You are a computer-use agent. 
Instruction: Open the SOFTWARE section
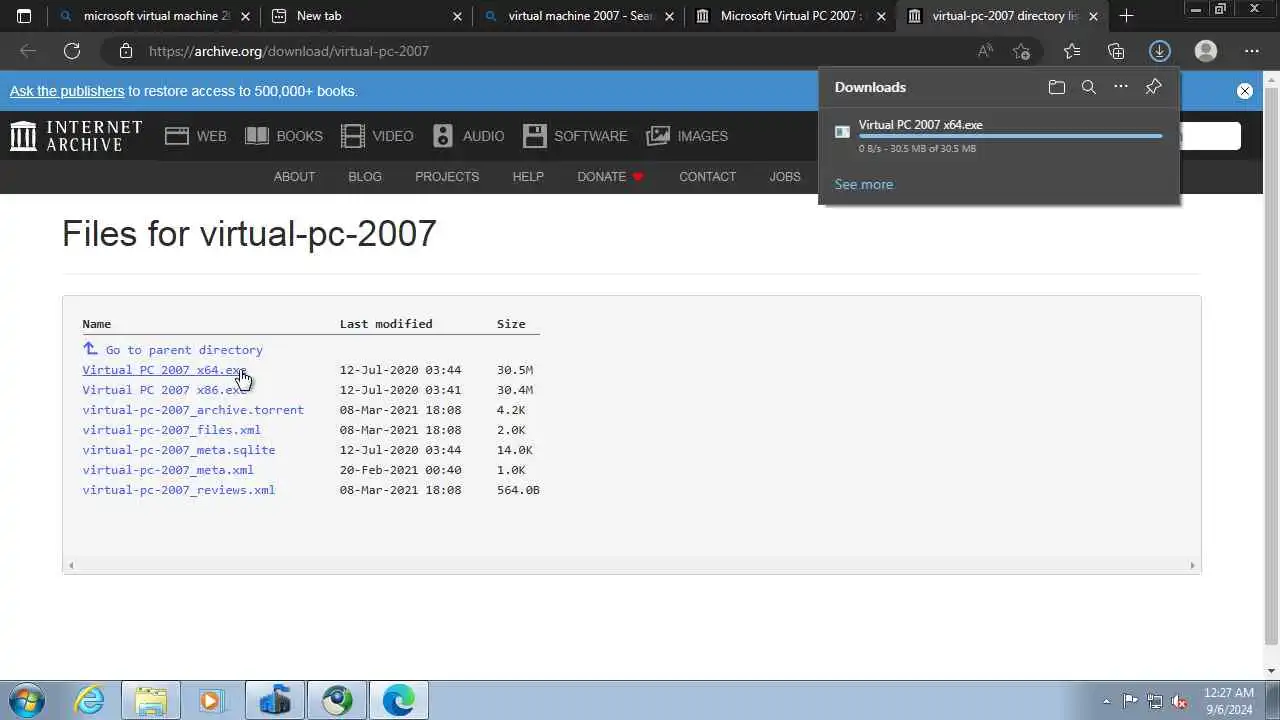(575, 136)
